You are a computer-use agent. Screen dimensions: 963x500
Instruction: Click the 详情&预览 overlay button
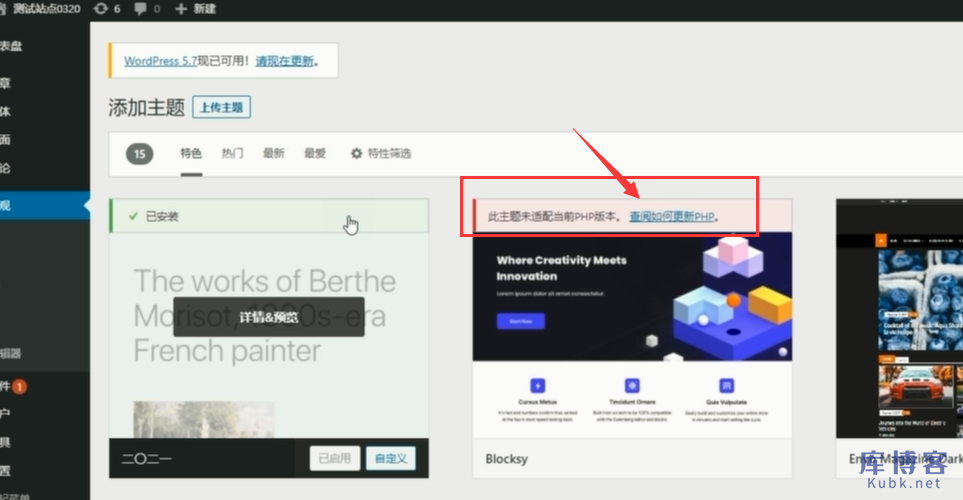click(269, 317)
